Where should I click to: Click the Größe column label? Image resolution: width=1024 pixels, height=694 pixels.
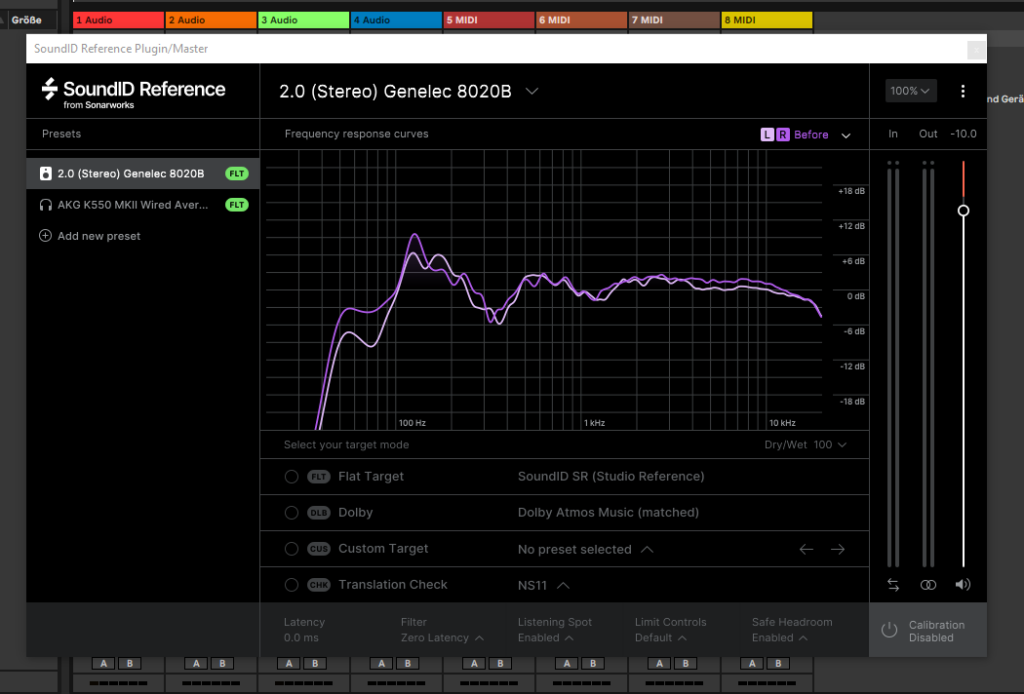tap(26, 20)
